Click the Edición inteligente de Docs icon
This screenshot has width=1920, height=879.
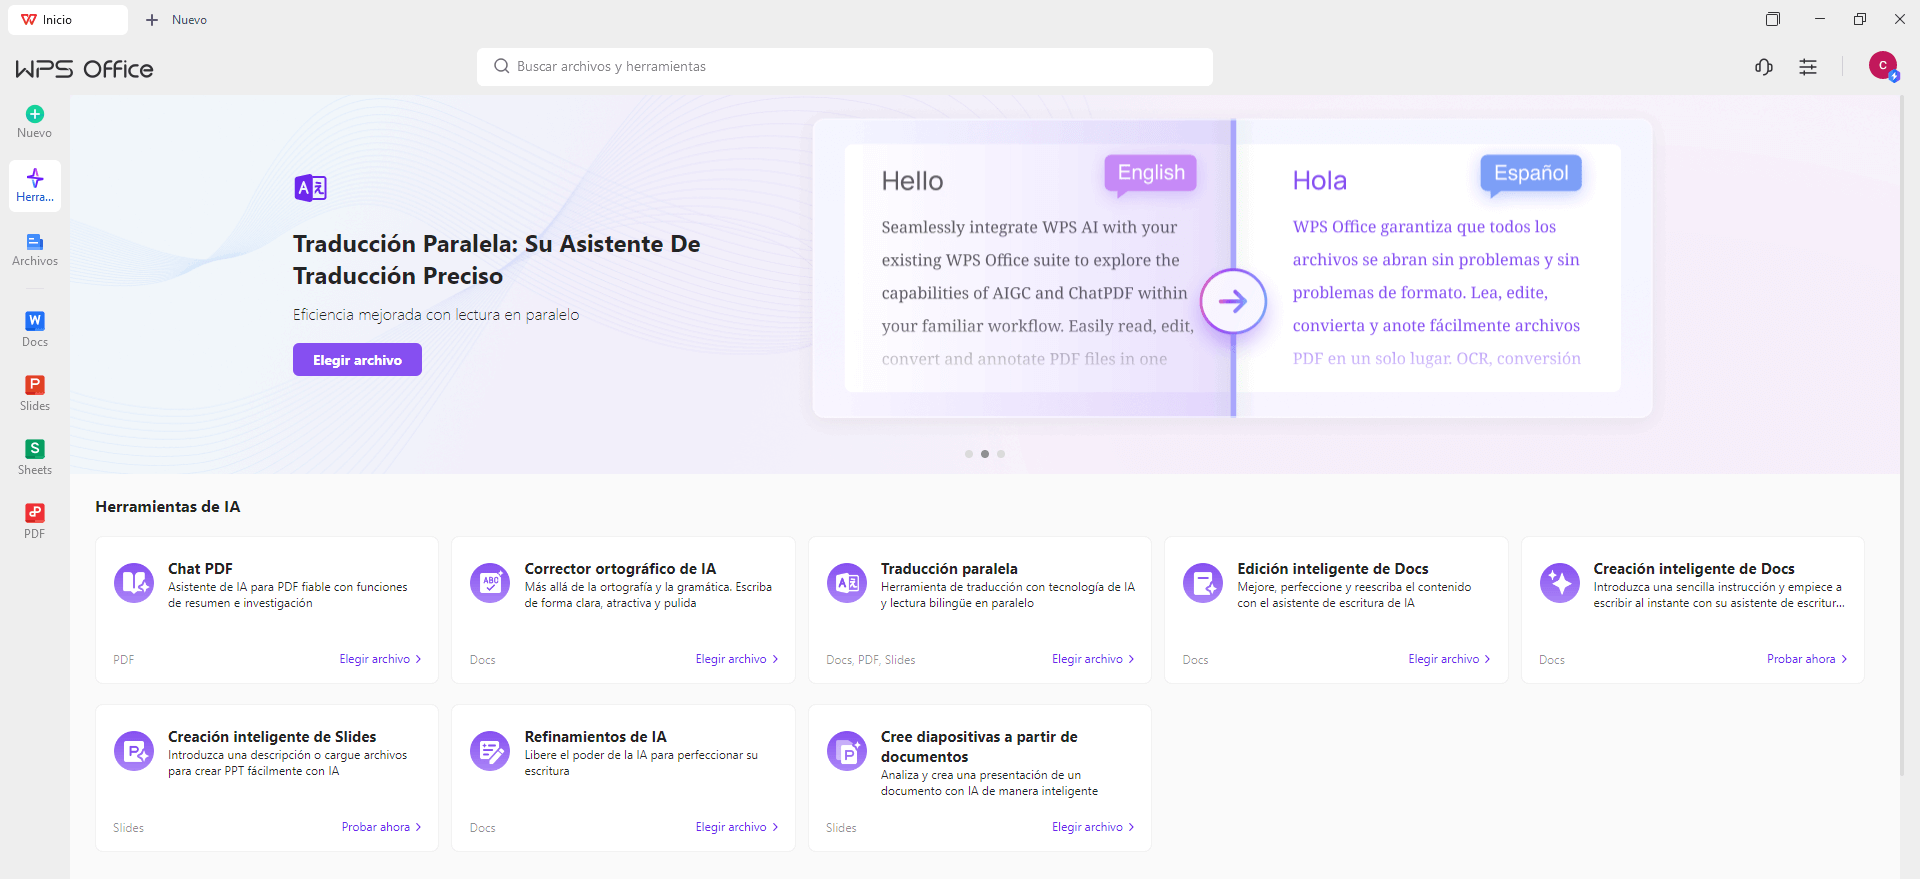(1203, 582)
